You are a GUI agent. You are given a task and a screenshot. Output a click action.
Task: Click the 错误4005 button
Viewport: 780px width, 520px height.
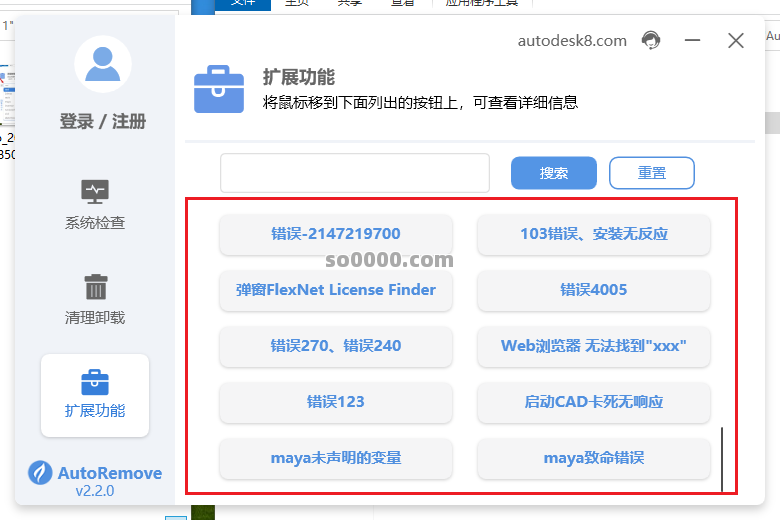(593, 290)
